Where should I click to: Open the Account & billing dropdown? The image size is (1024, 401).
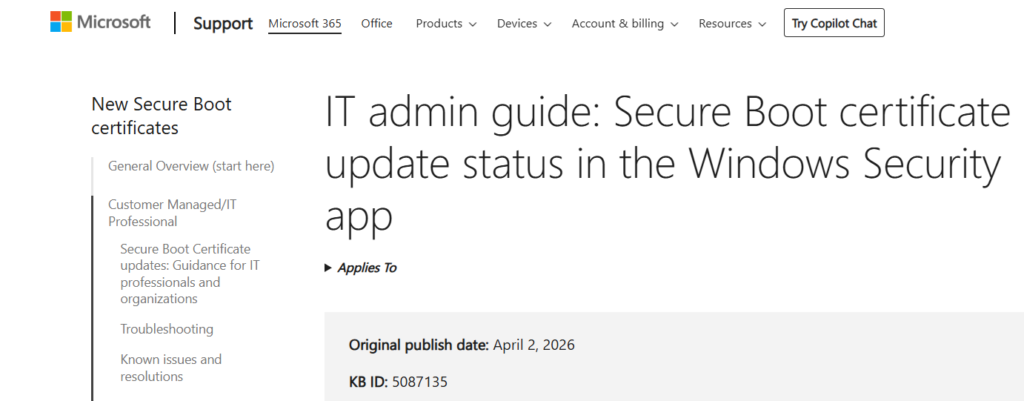[x=624, y=23]
